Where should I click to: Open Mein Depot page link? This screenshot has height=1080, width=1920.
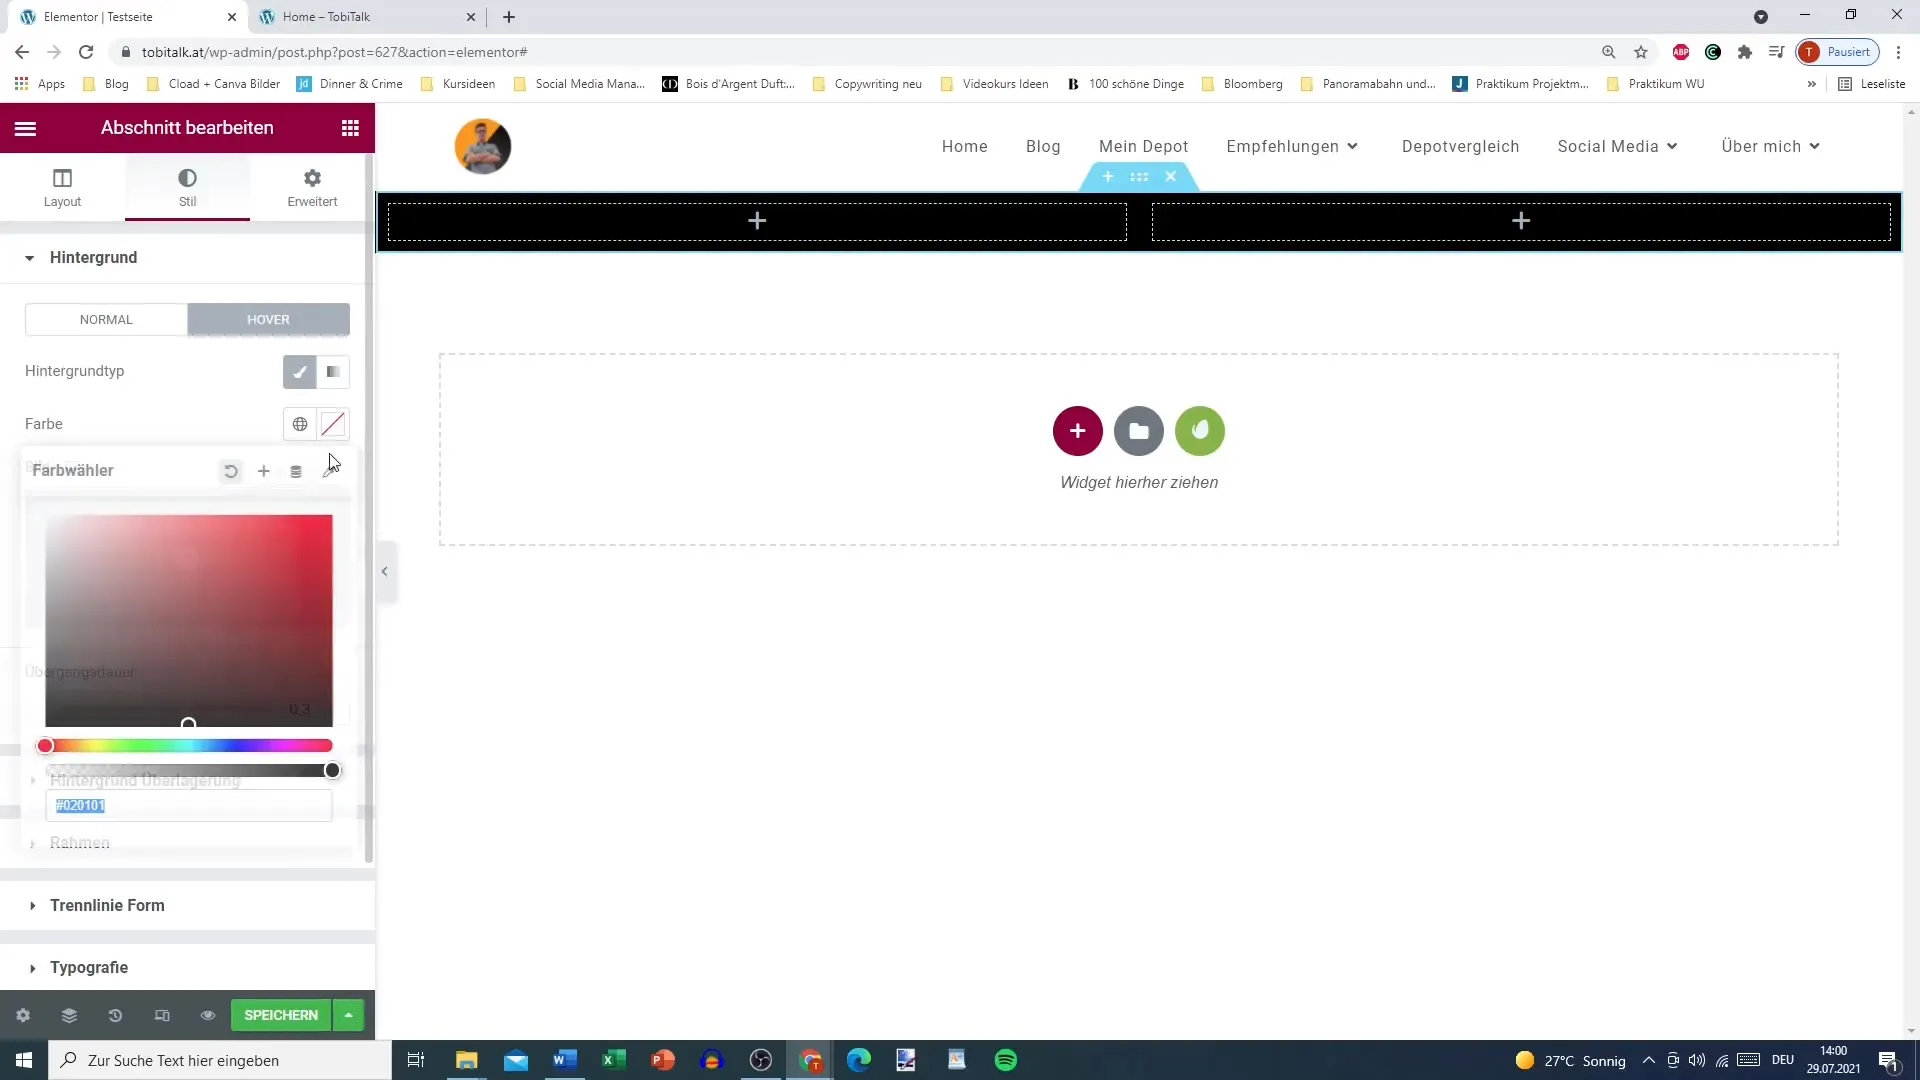(x=1144, y=147)
